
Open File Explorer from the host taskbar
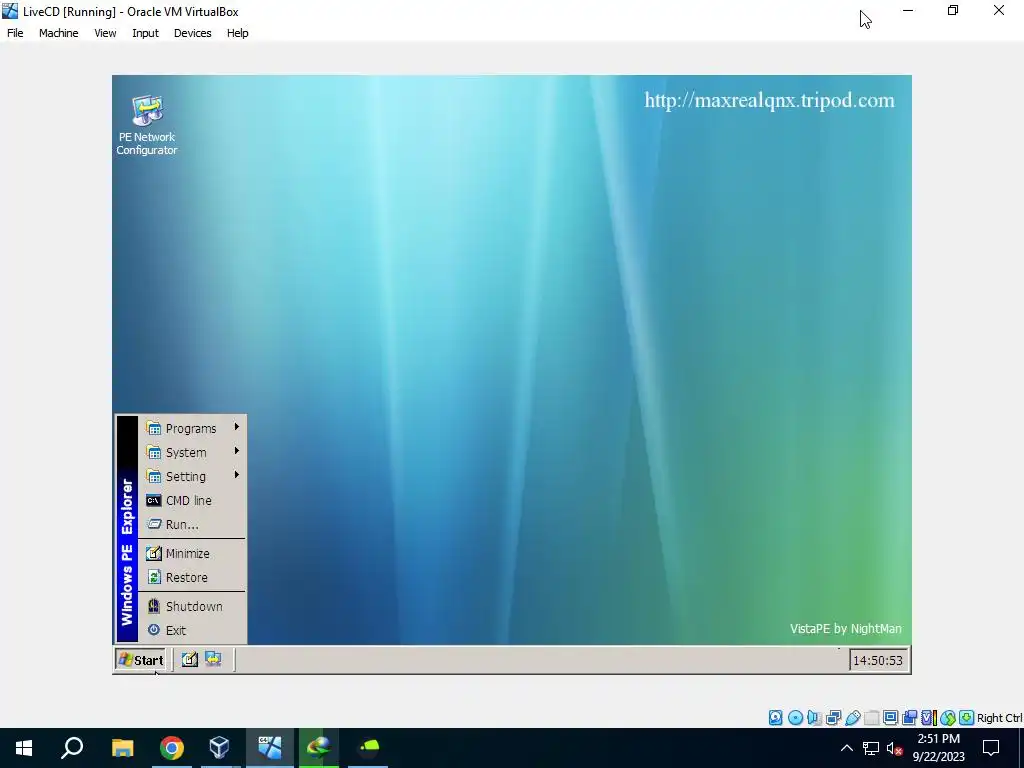click(x=122, y=748)
